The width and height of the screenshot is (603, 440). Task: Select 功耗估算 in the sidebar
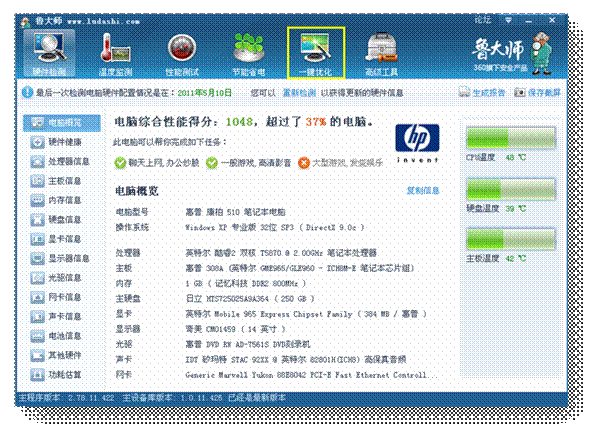[x=57, y=374]
